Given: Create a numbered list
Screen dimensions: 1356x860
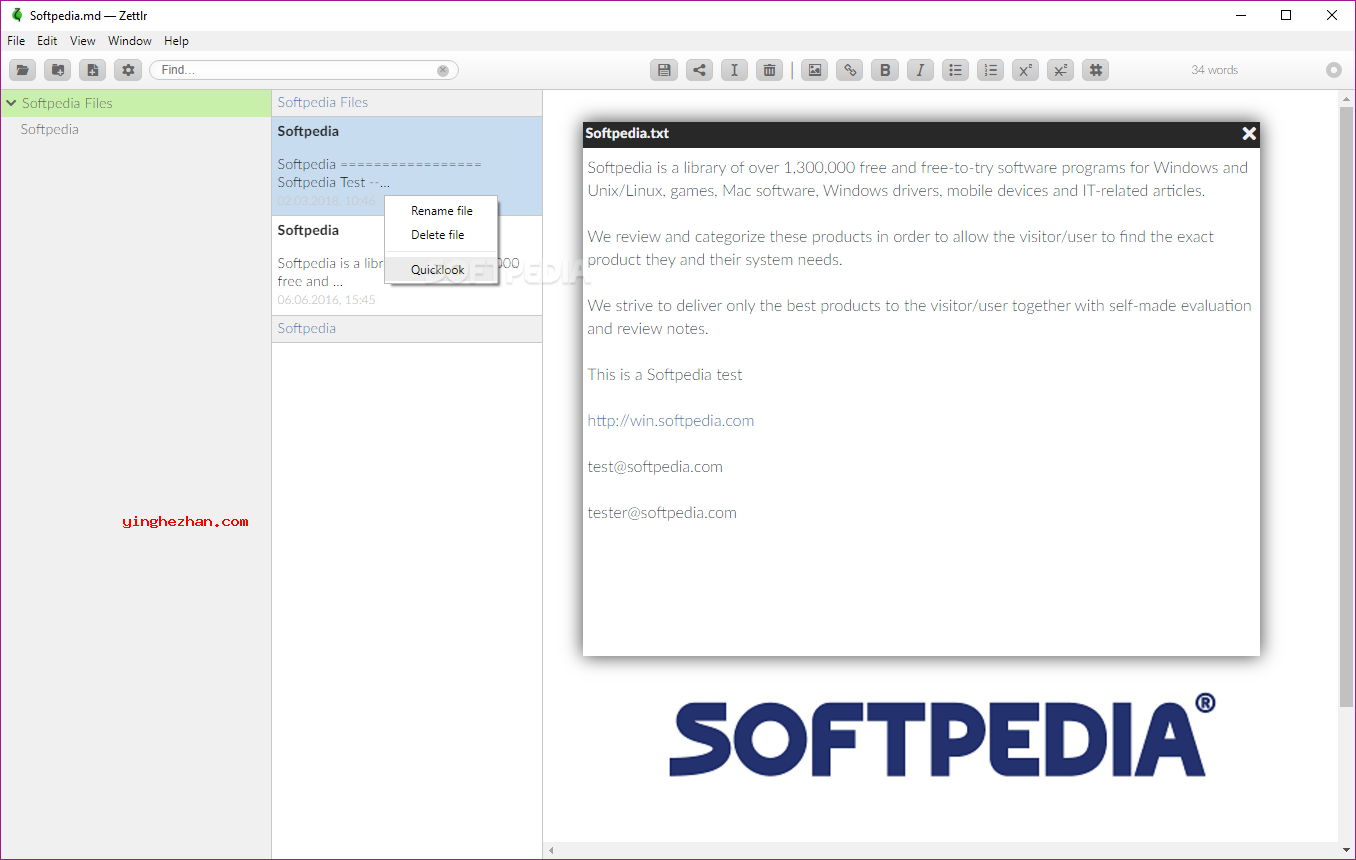Looking at the screenshot, I should [991, 70].
